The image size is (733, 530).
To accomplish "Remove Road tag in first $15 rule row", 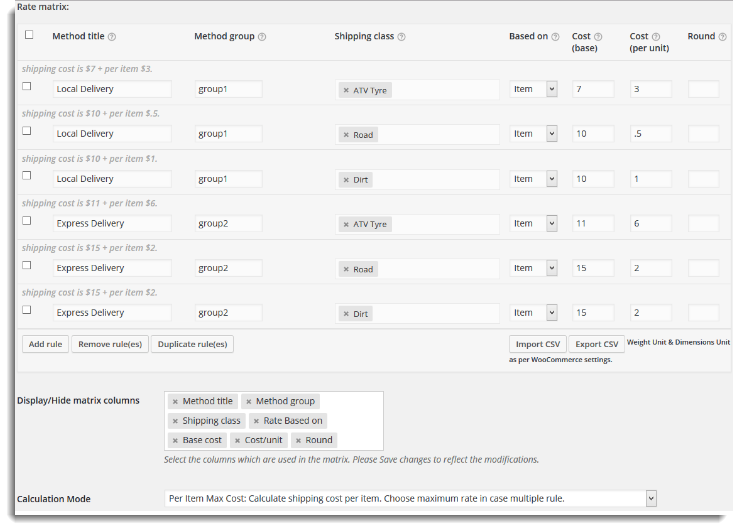I will [346, 270].
